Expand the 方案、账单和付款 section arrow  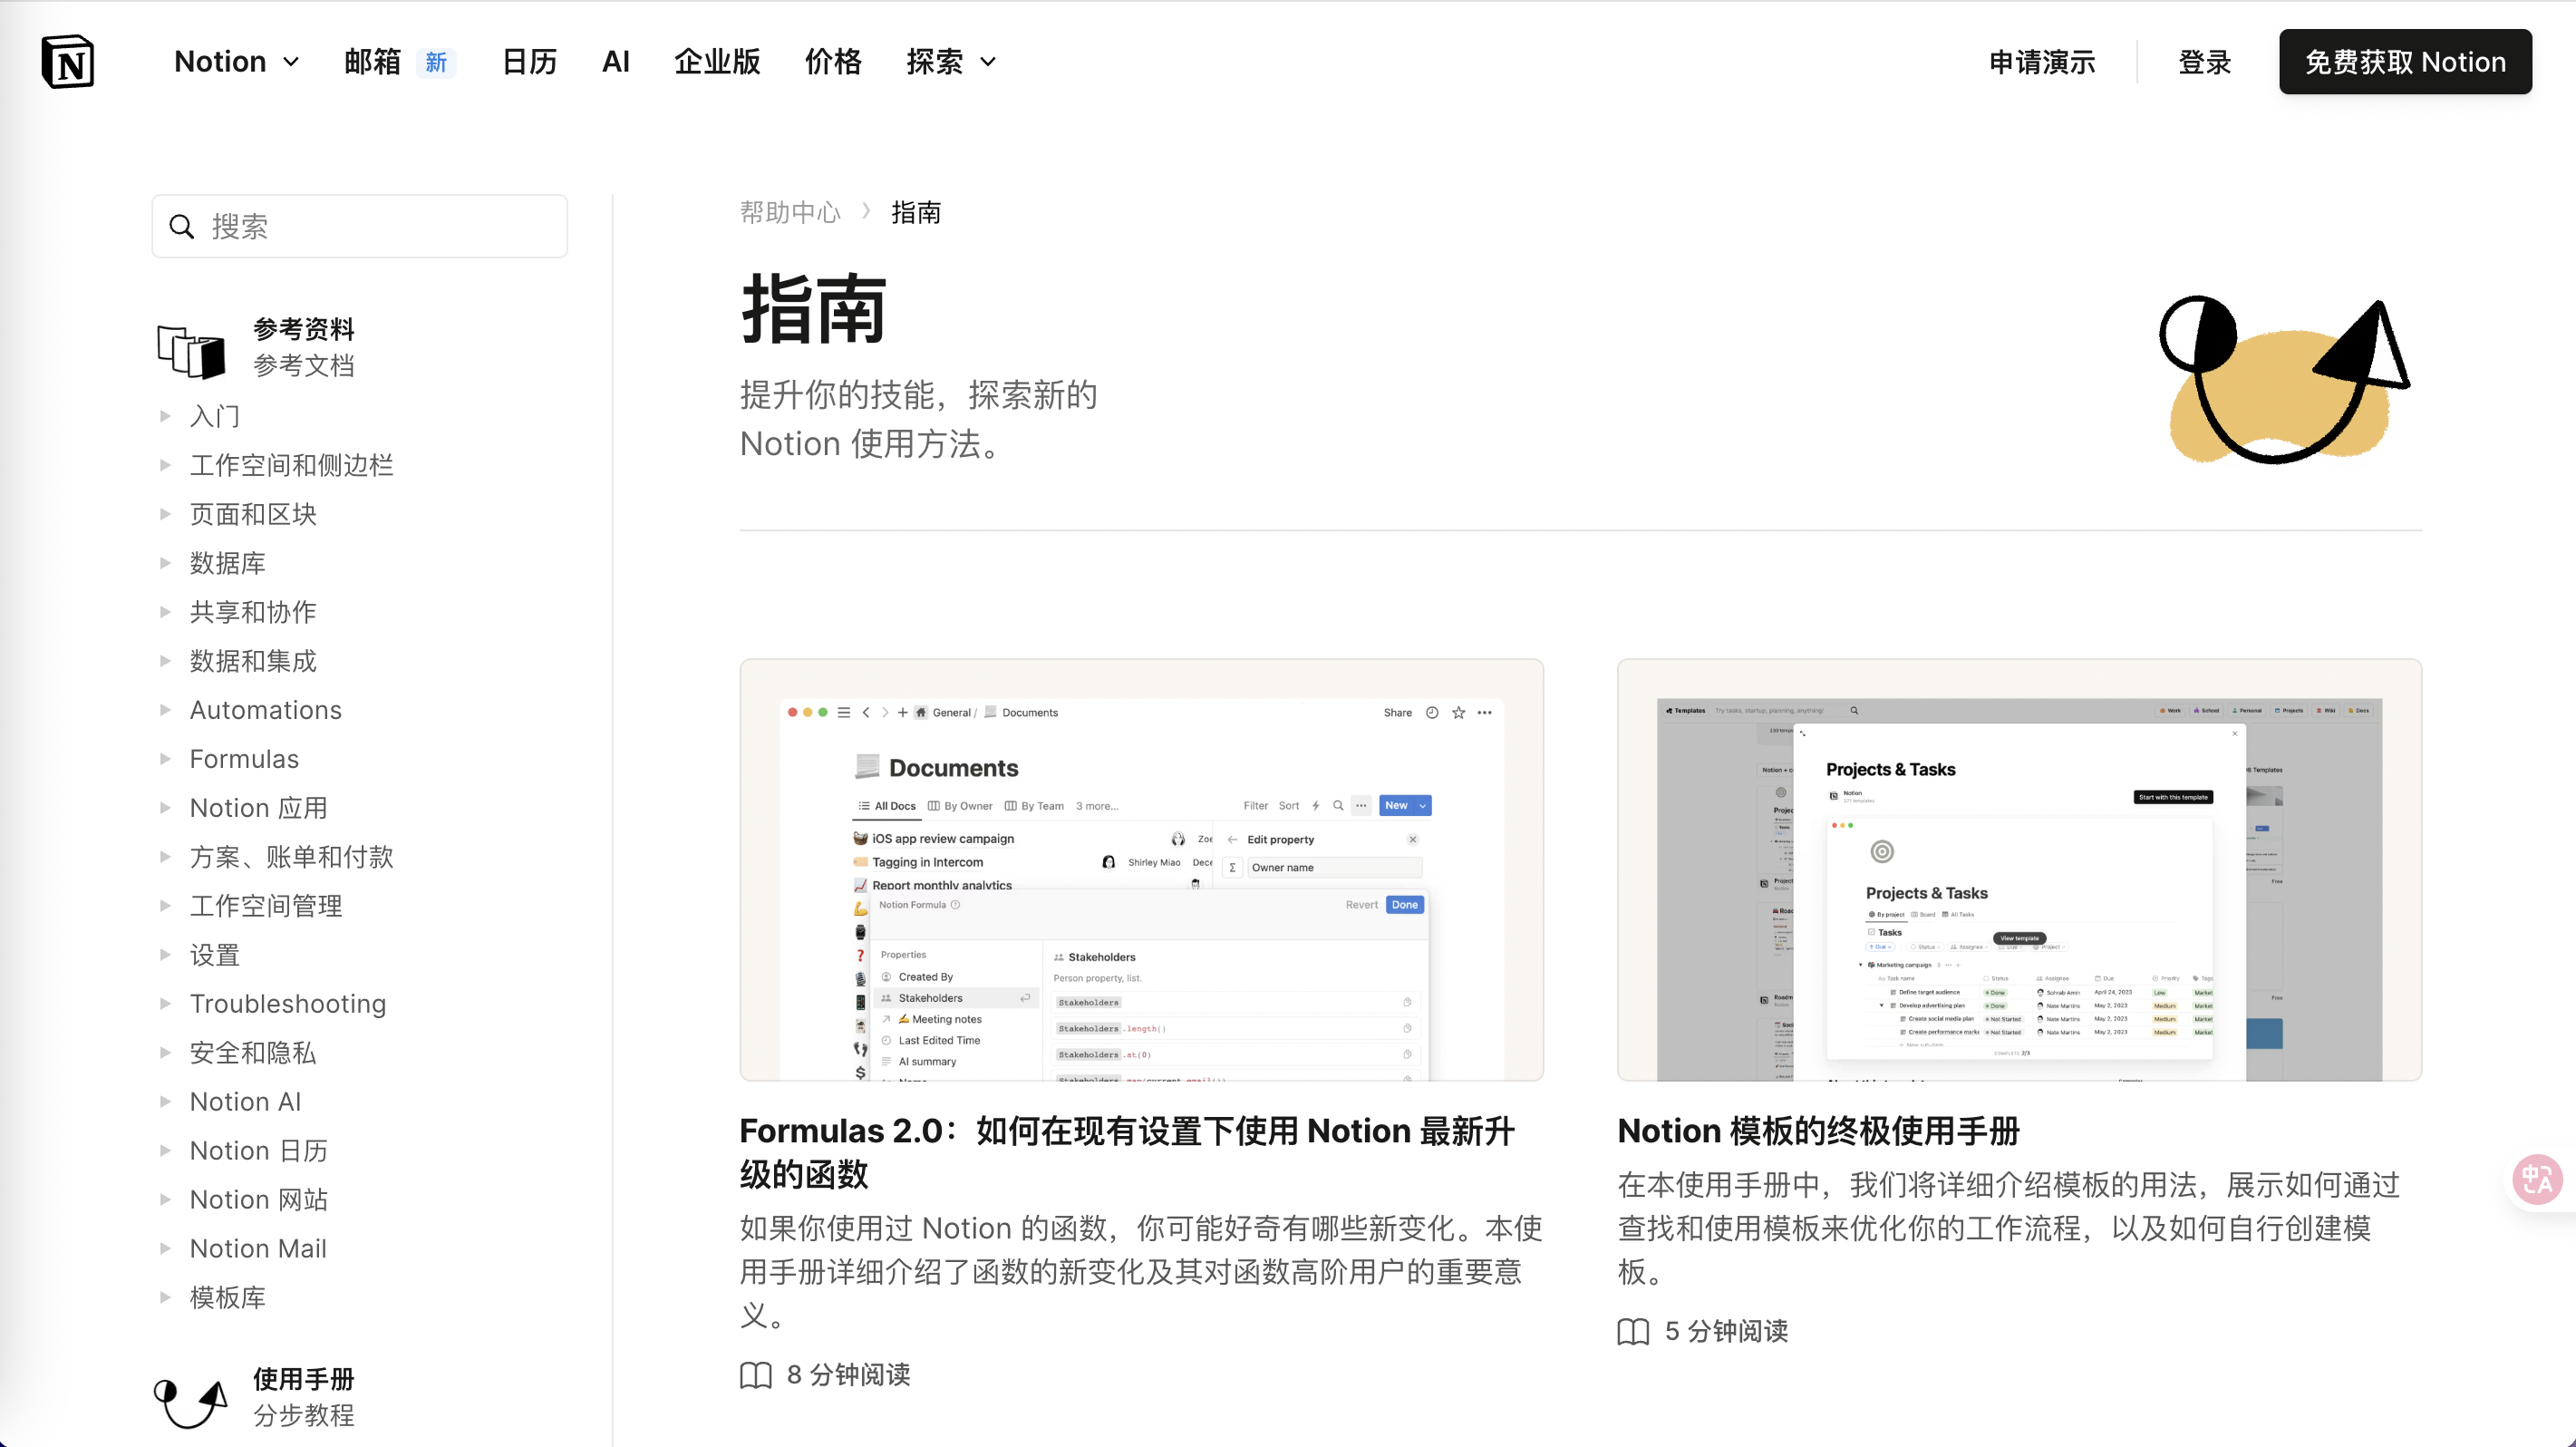pos(166,857)
